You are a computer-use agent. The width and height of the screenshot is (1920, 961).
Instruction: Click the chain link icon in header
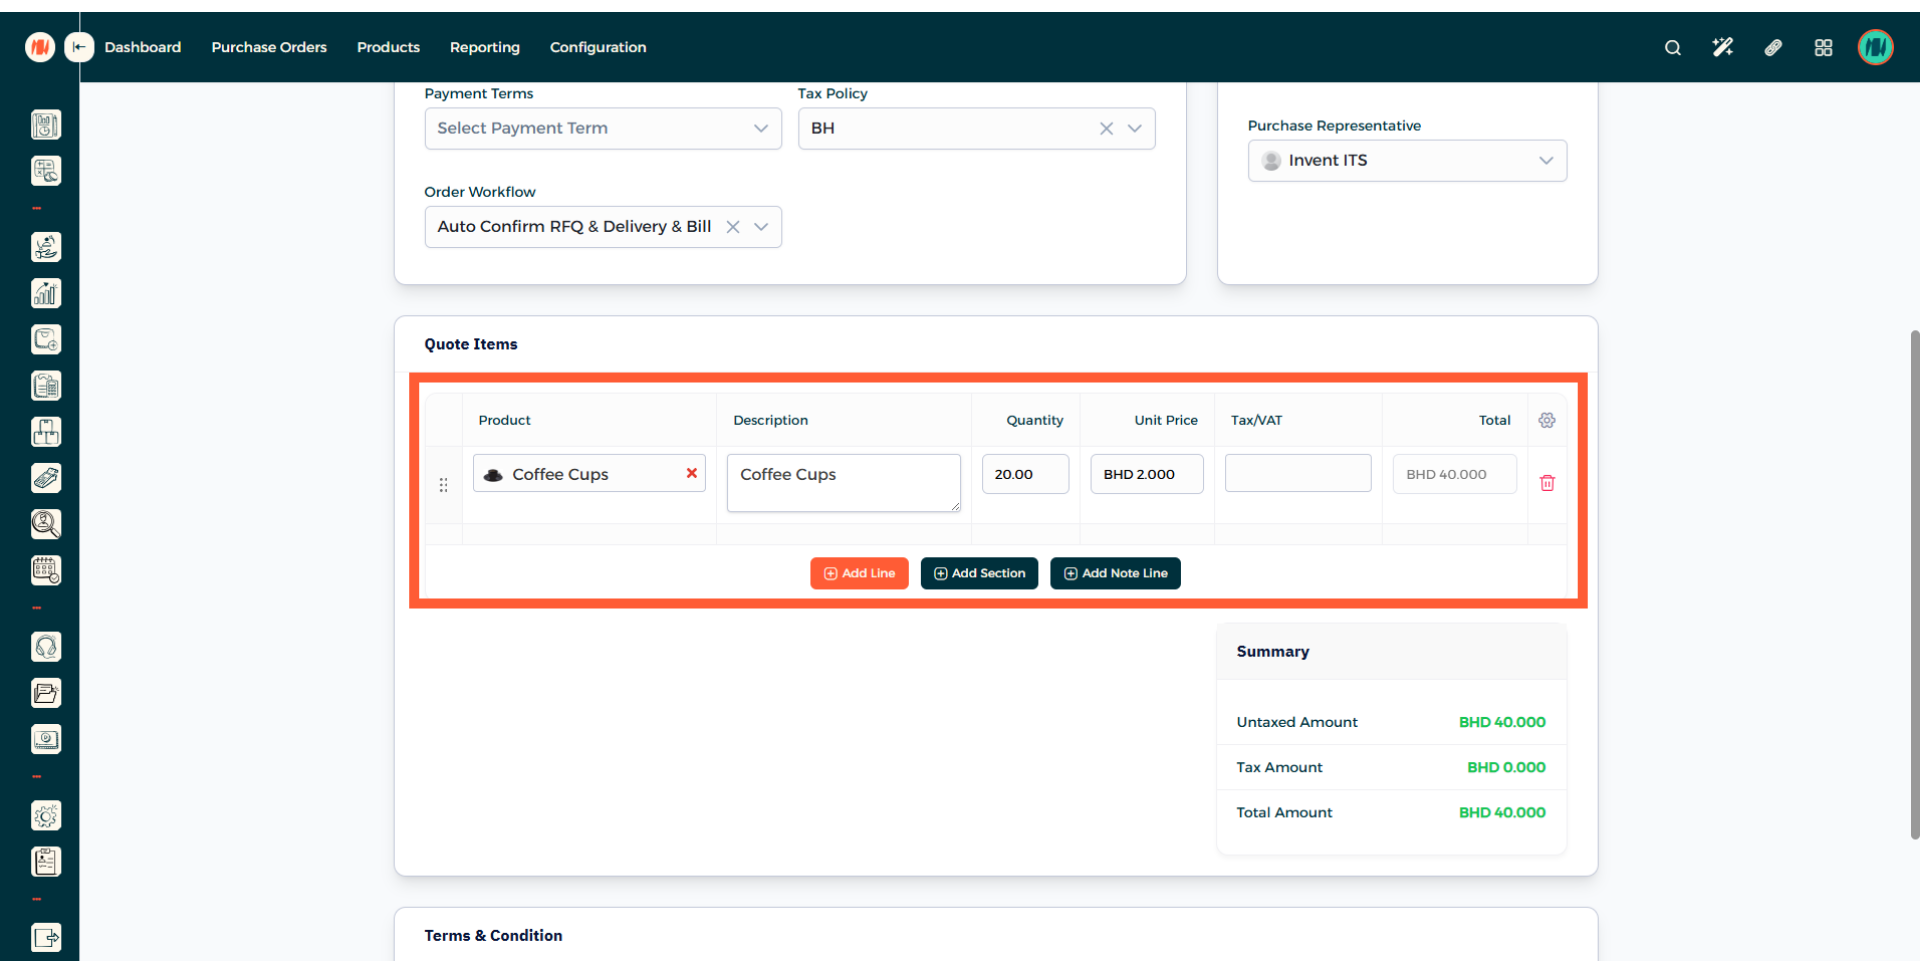[x=1773, y=48]
